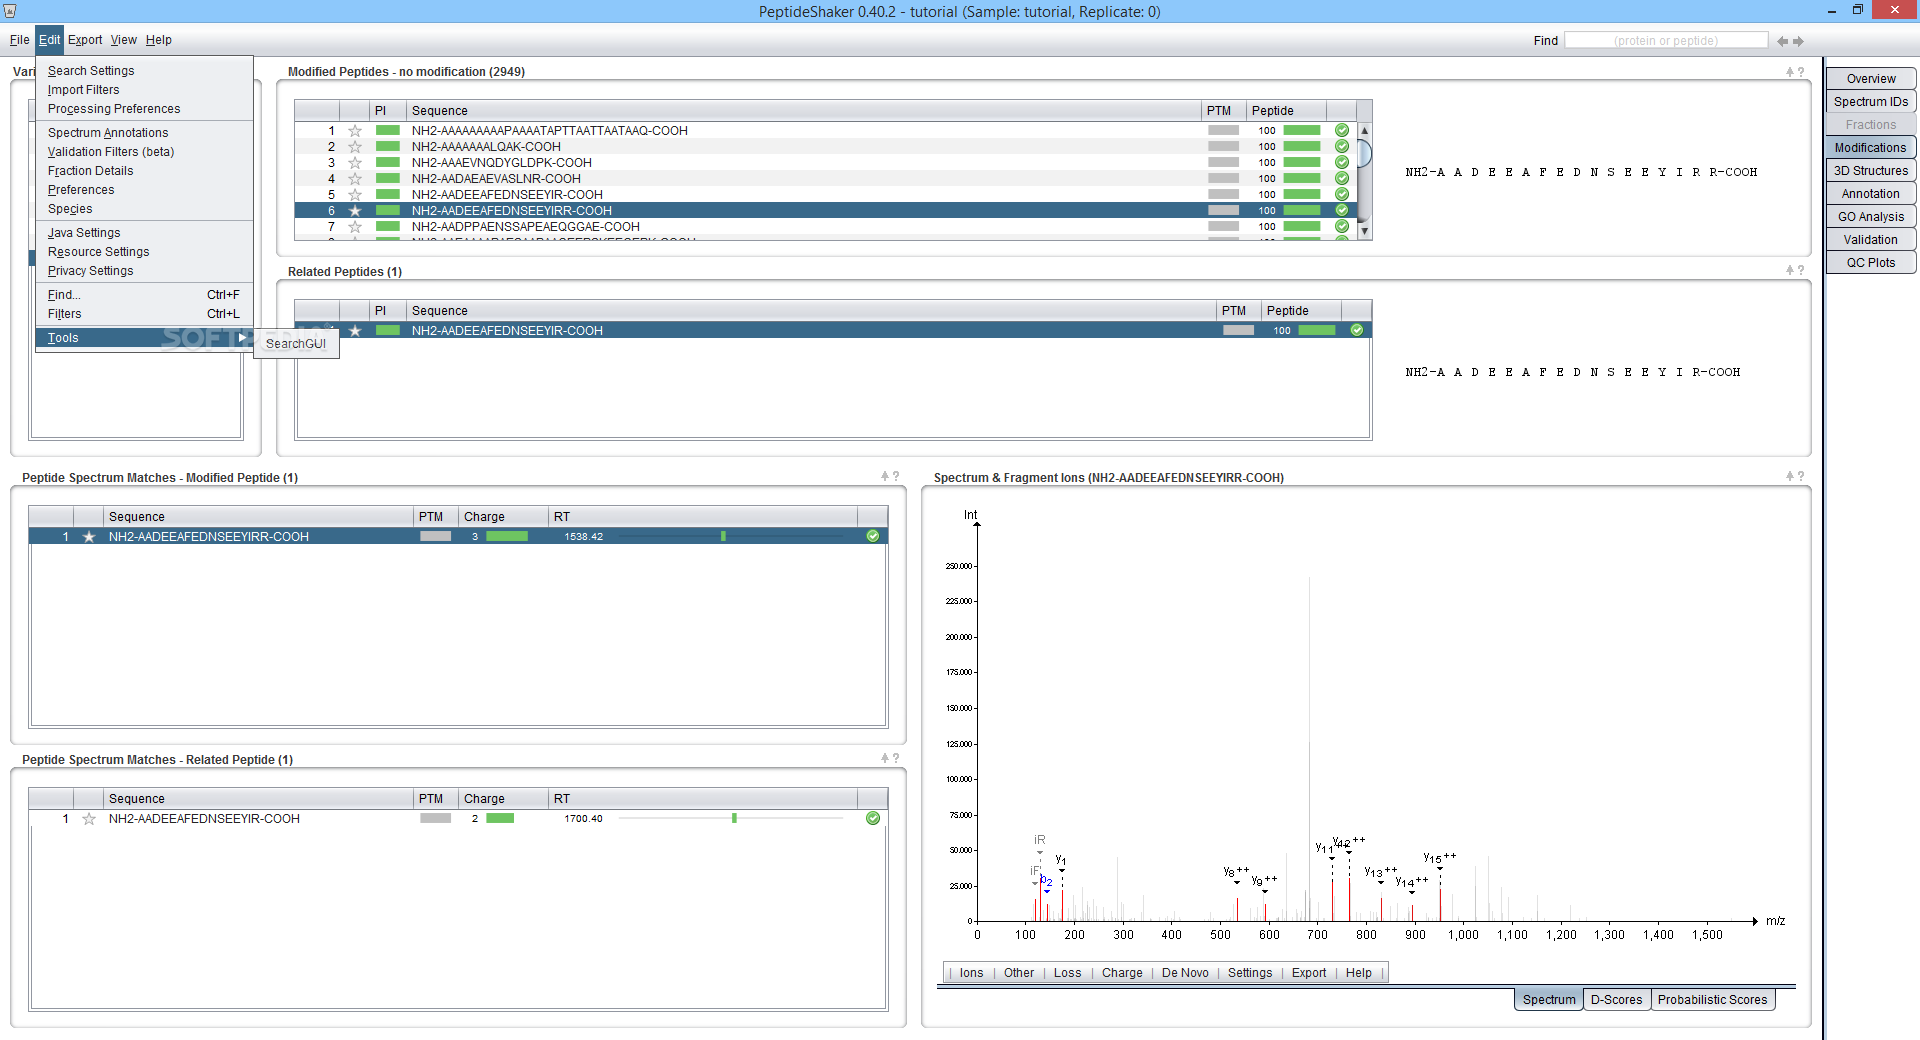Screen dimensions: 1920x1040
Task: Open the spectrum Settings menu
Action: 1250,973
